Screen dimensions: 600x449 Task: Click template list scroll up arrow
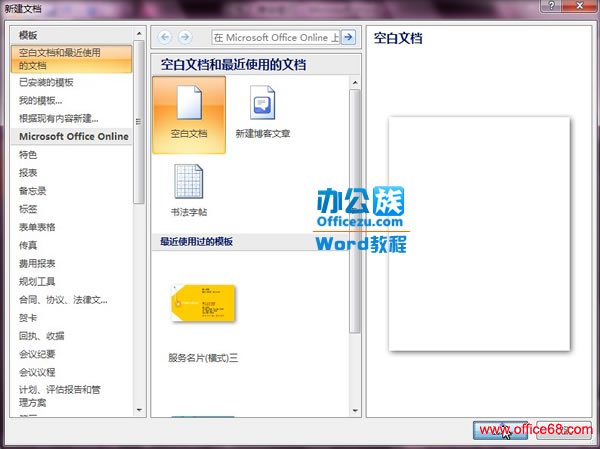tap(139, 34)
